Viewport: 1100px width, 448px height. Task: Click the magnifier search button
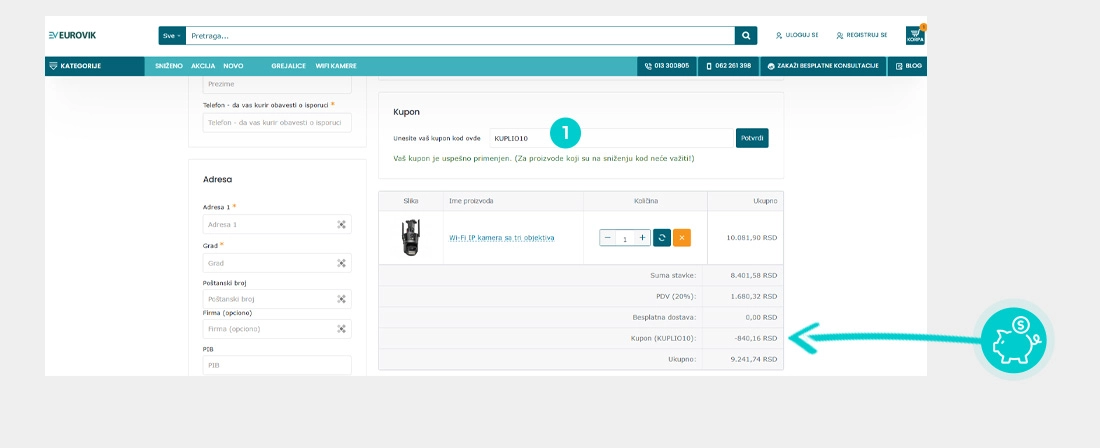pyautogui.click(x=746, y=36)
